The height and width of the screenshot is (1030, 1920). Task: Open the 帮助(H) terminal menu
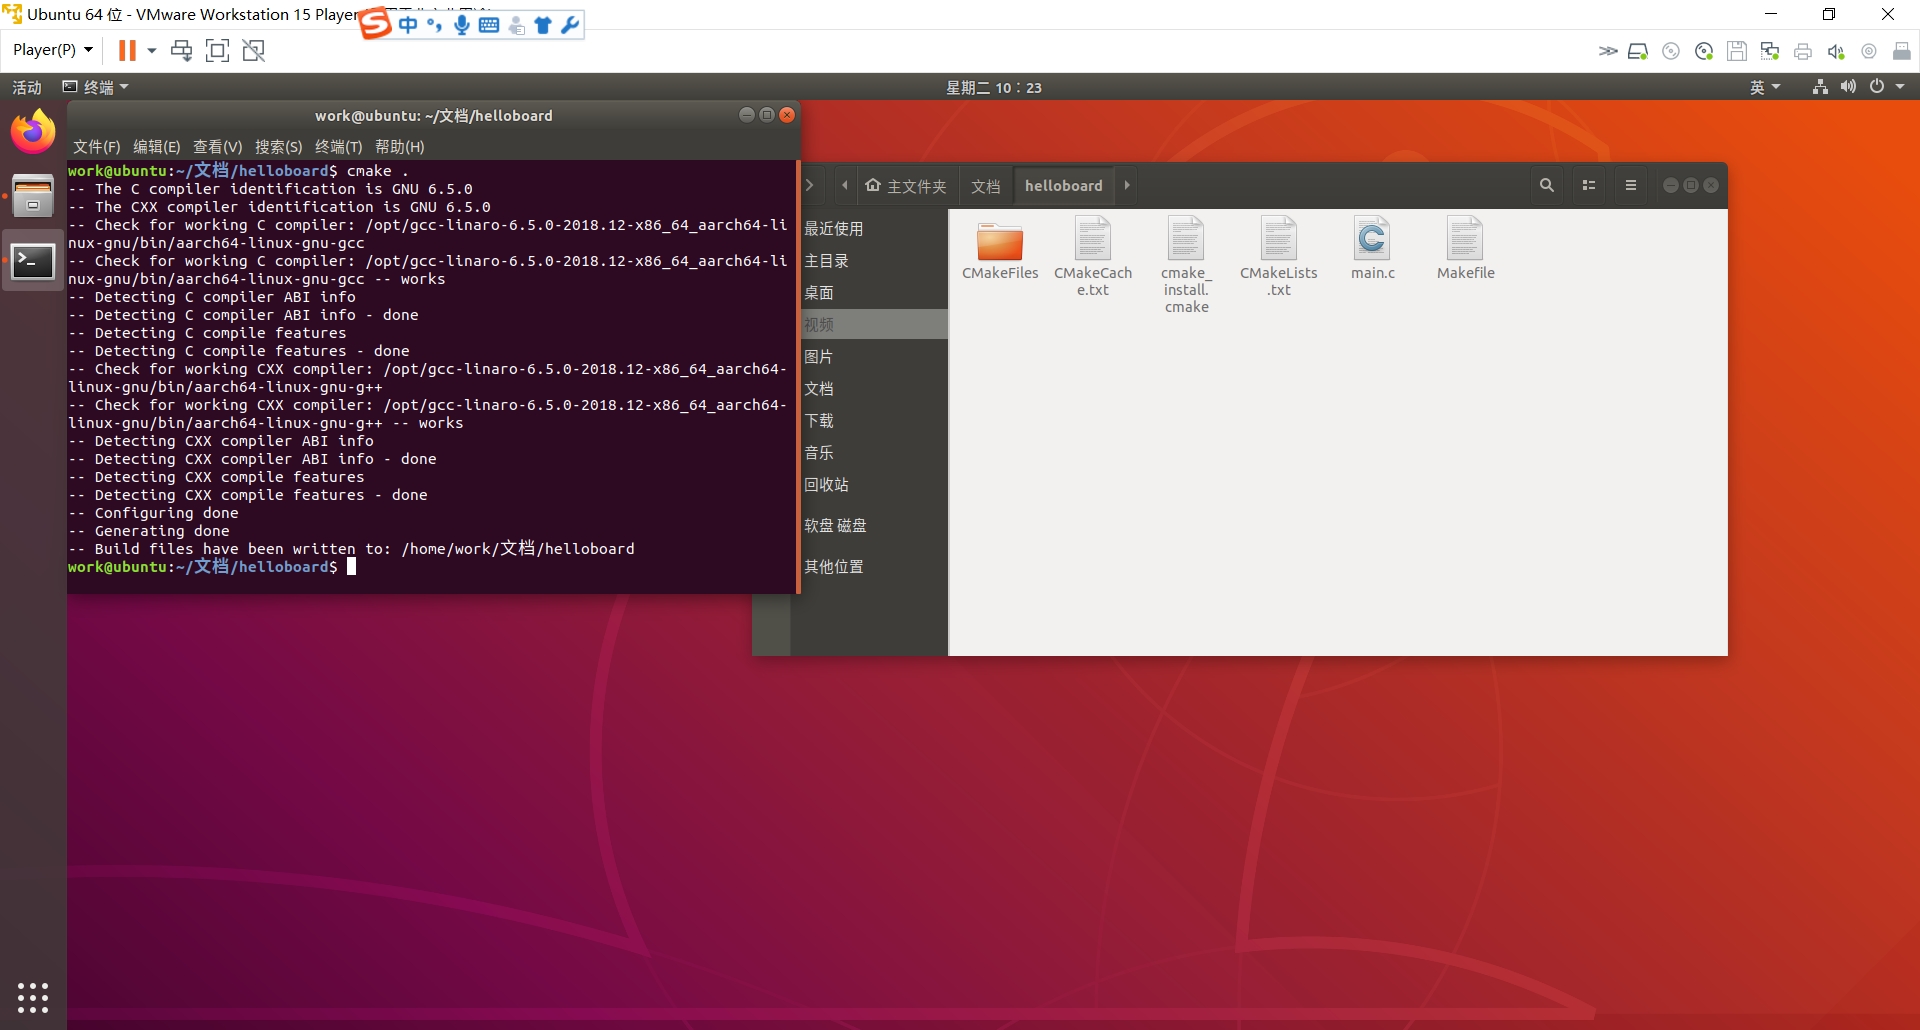[x=399, y=146]
